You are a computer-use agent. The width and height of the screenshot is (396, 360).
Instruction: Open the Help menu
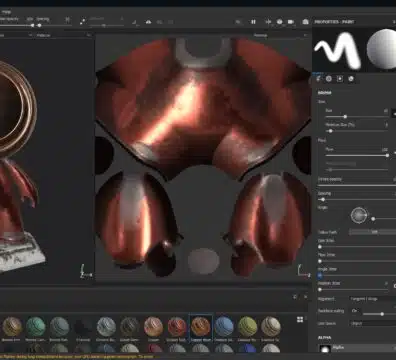[7, 12]
